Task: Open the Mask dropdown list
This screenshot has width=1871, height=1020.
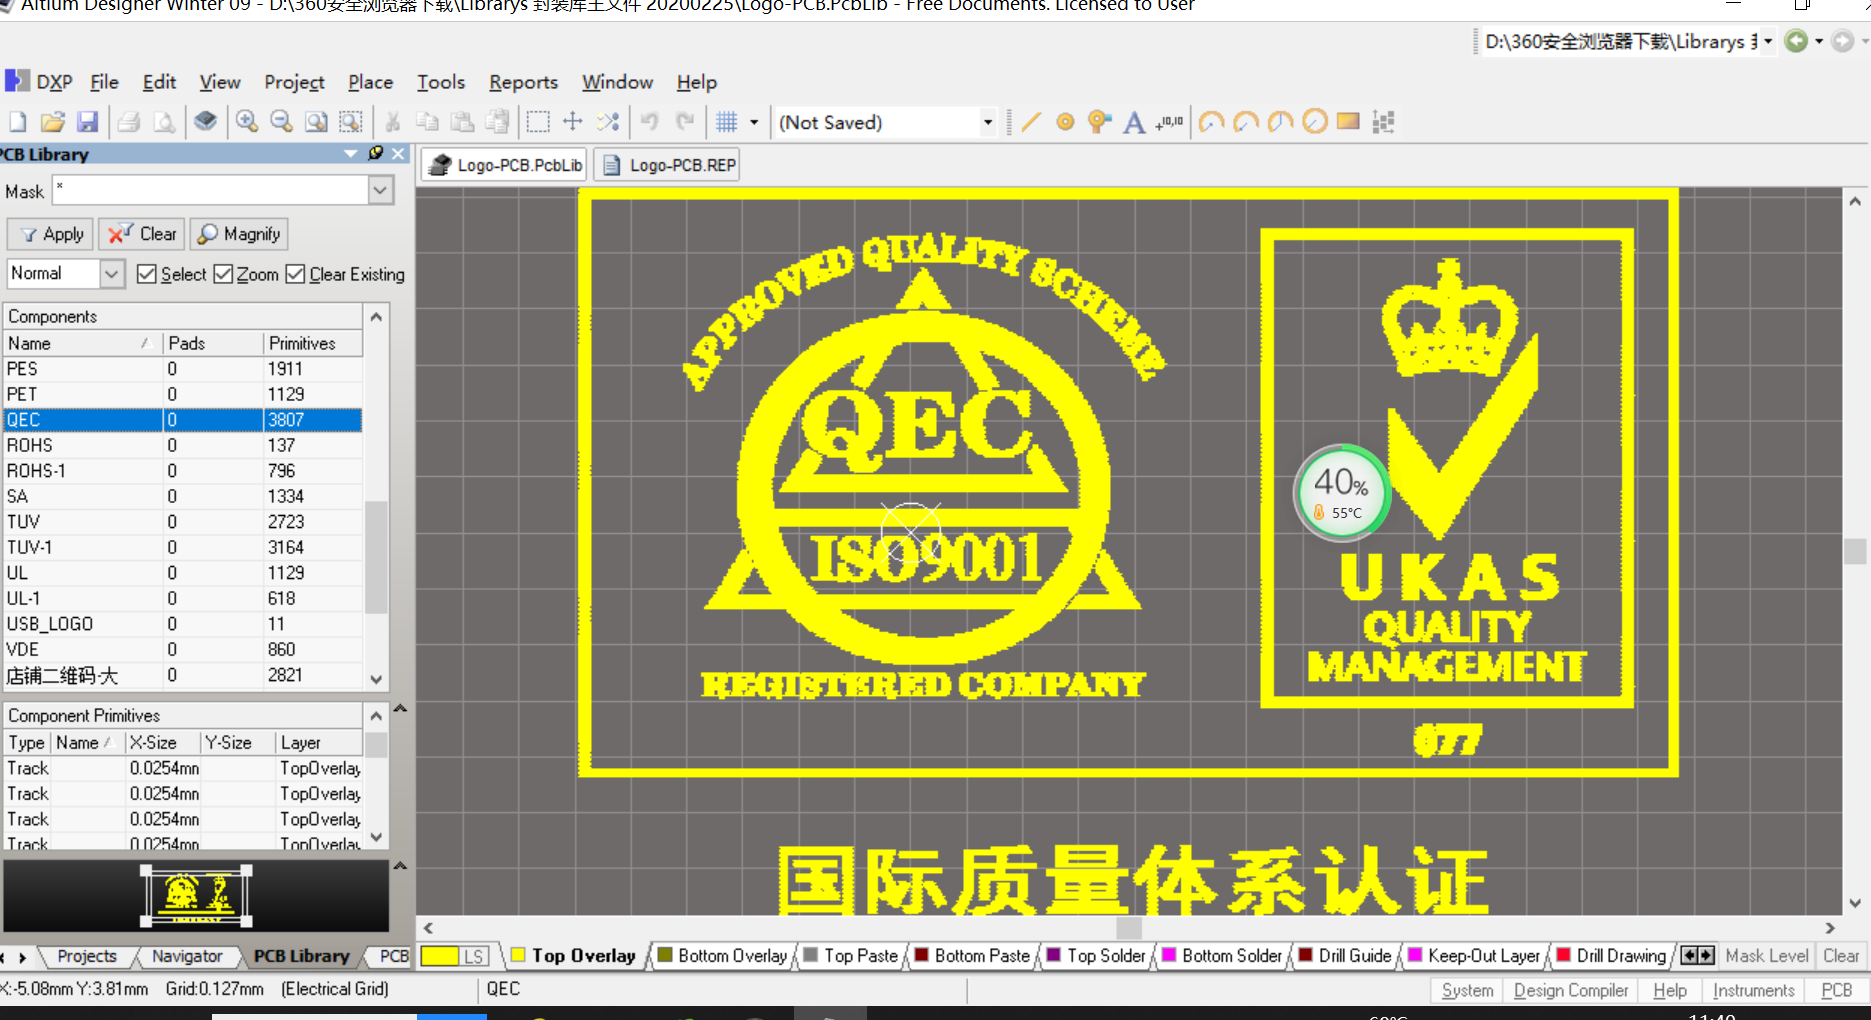Action: tap(380, 190)
